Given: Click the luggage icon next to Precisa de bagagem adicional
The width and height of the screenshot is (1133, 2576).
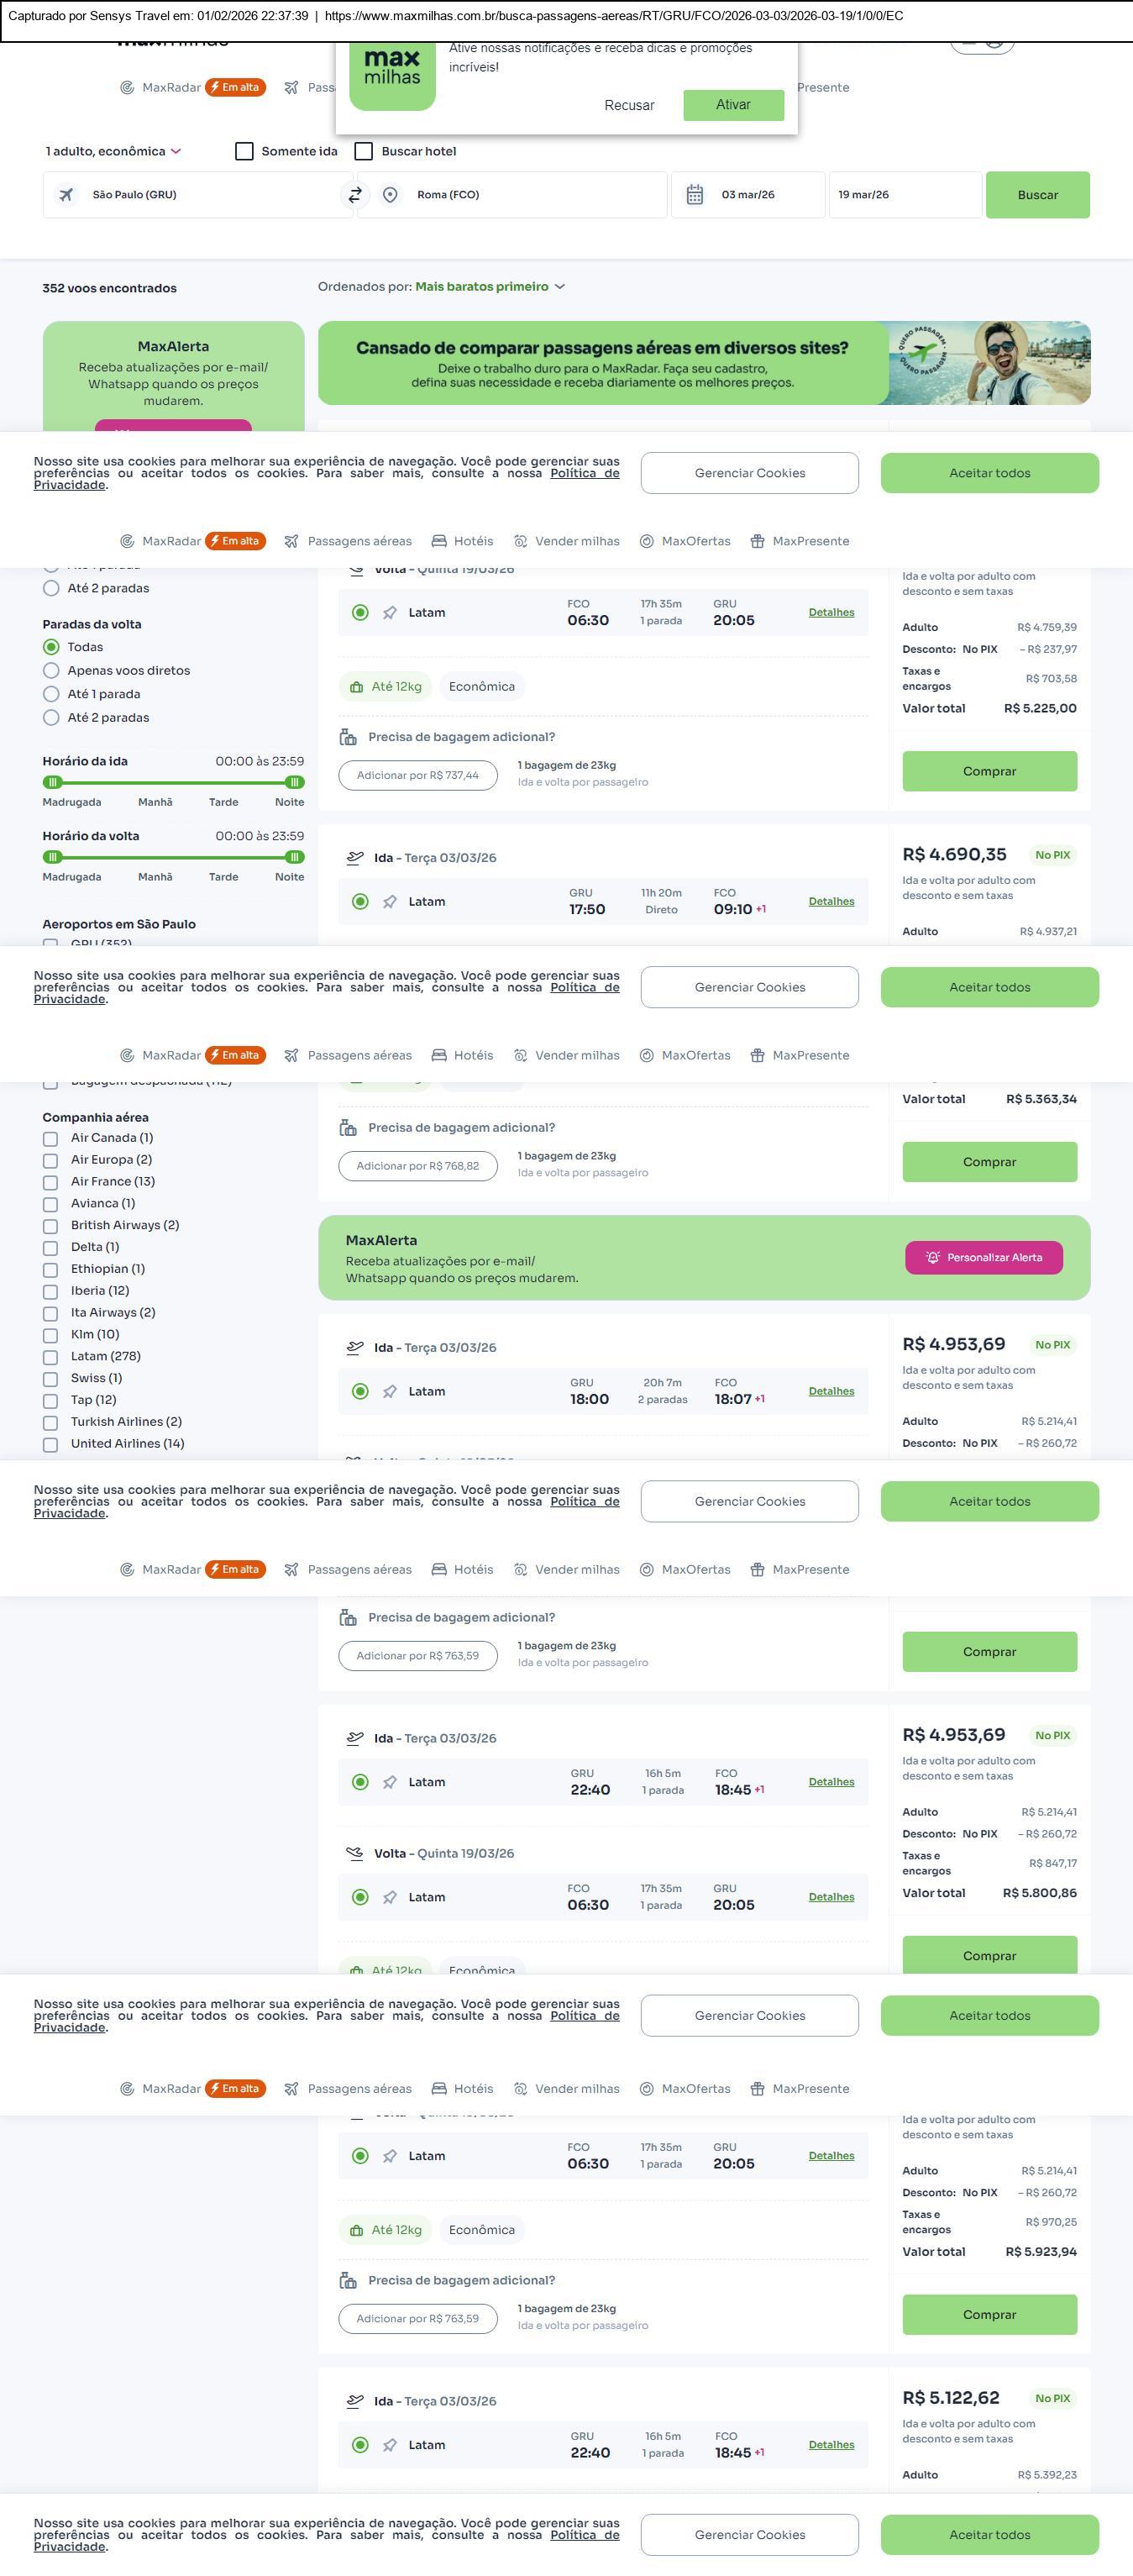Looking at the screenshot, I should (x=348, y=737).
